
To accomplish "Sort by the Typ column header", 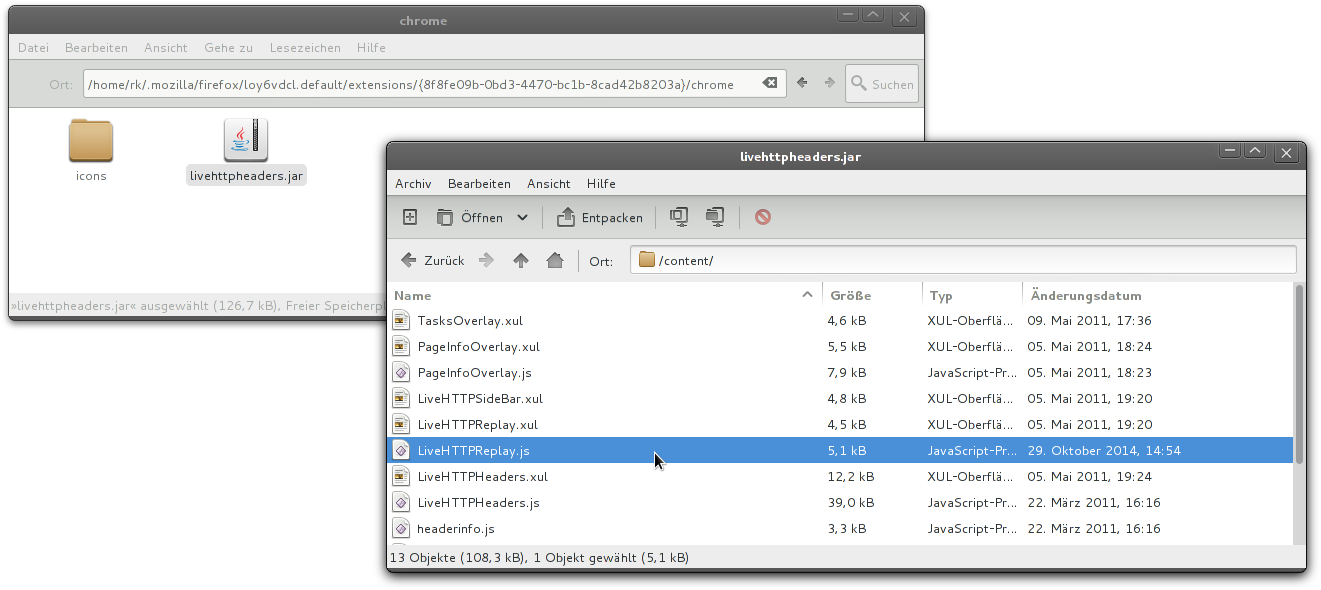I will (x=972, y=295).
